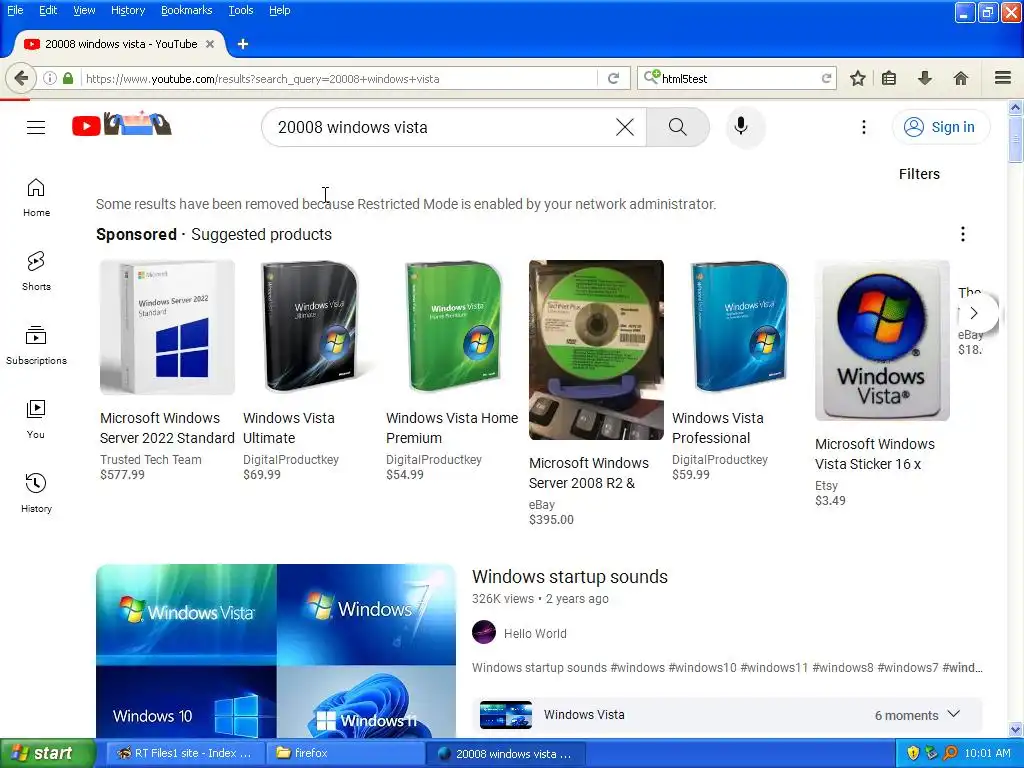Viewport: 1024px width, 768px height.
Task: Open History in the sidebar
Action: tap(36, 492)
